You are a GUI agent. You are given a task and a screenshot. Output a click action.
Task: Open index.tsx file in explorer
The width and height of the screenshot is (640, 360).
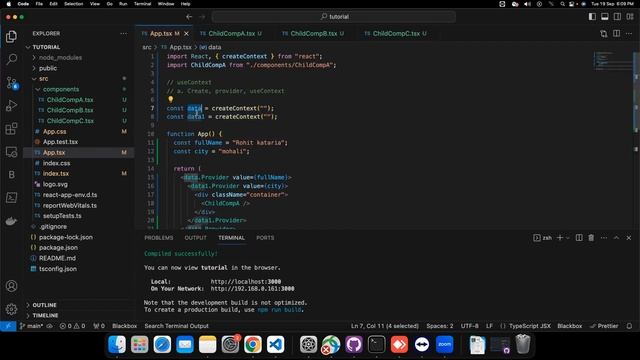56,173
